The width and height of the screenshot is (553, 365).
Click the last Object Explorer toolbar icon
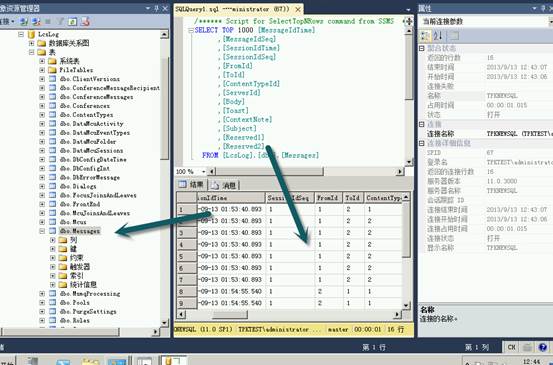point(85,22)
